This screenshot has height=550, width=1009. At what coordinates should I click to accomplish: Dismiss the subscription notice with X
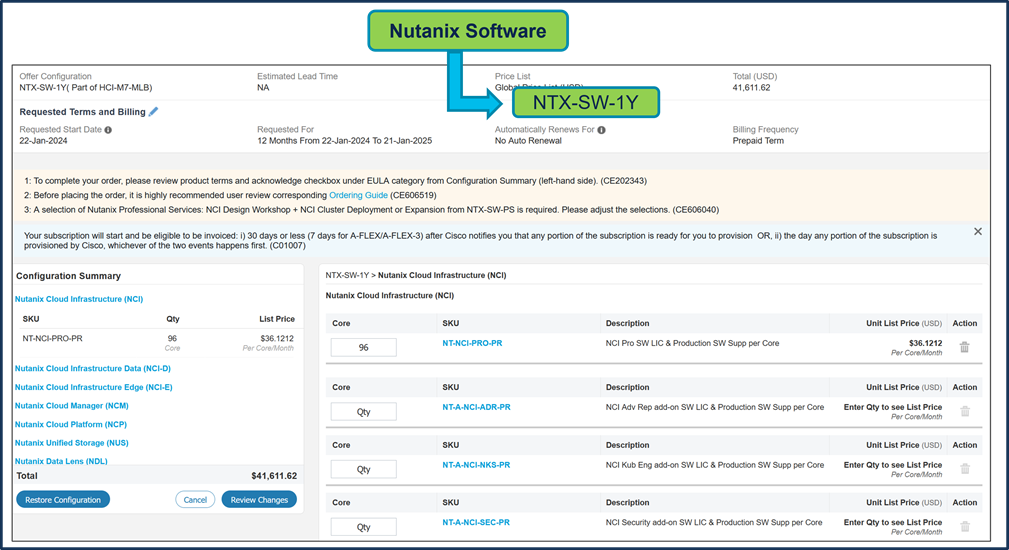(977, 232)
